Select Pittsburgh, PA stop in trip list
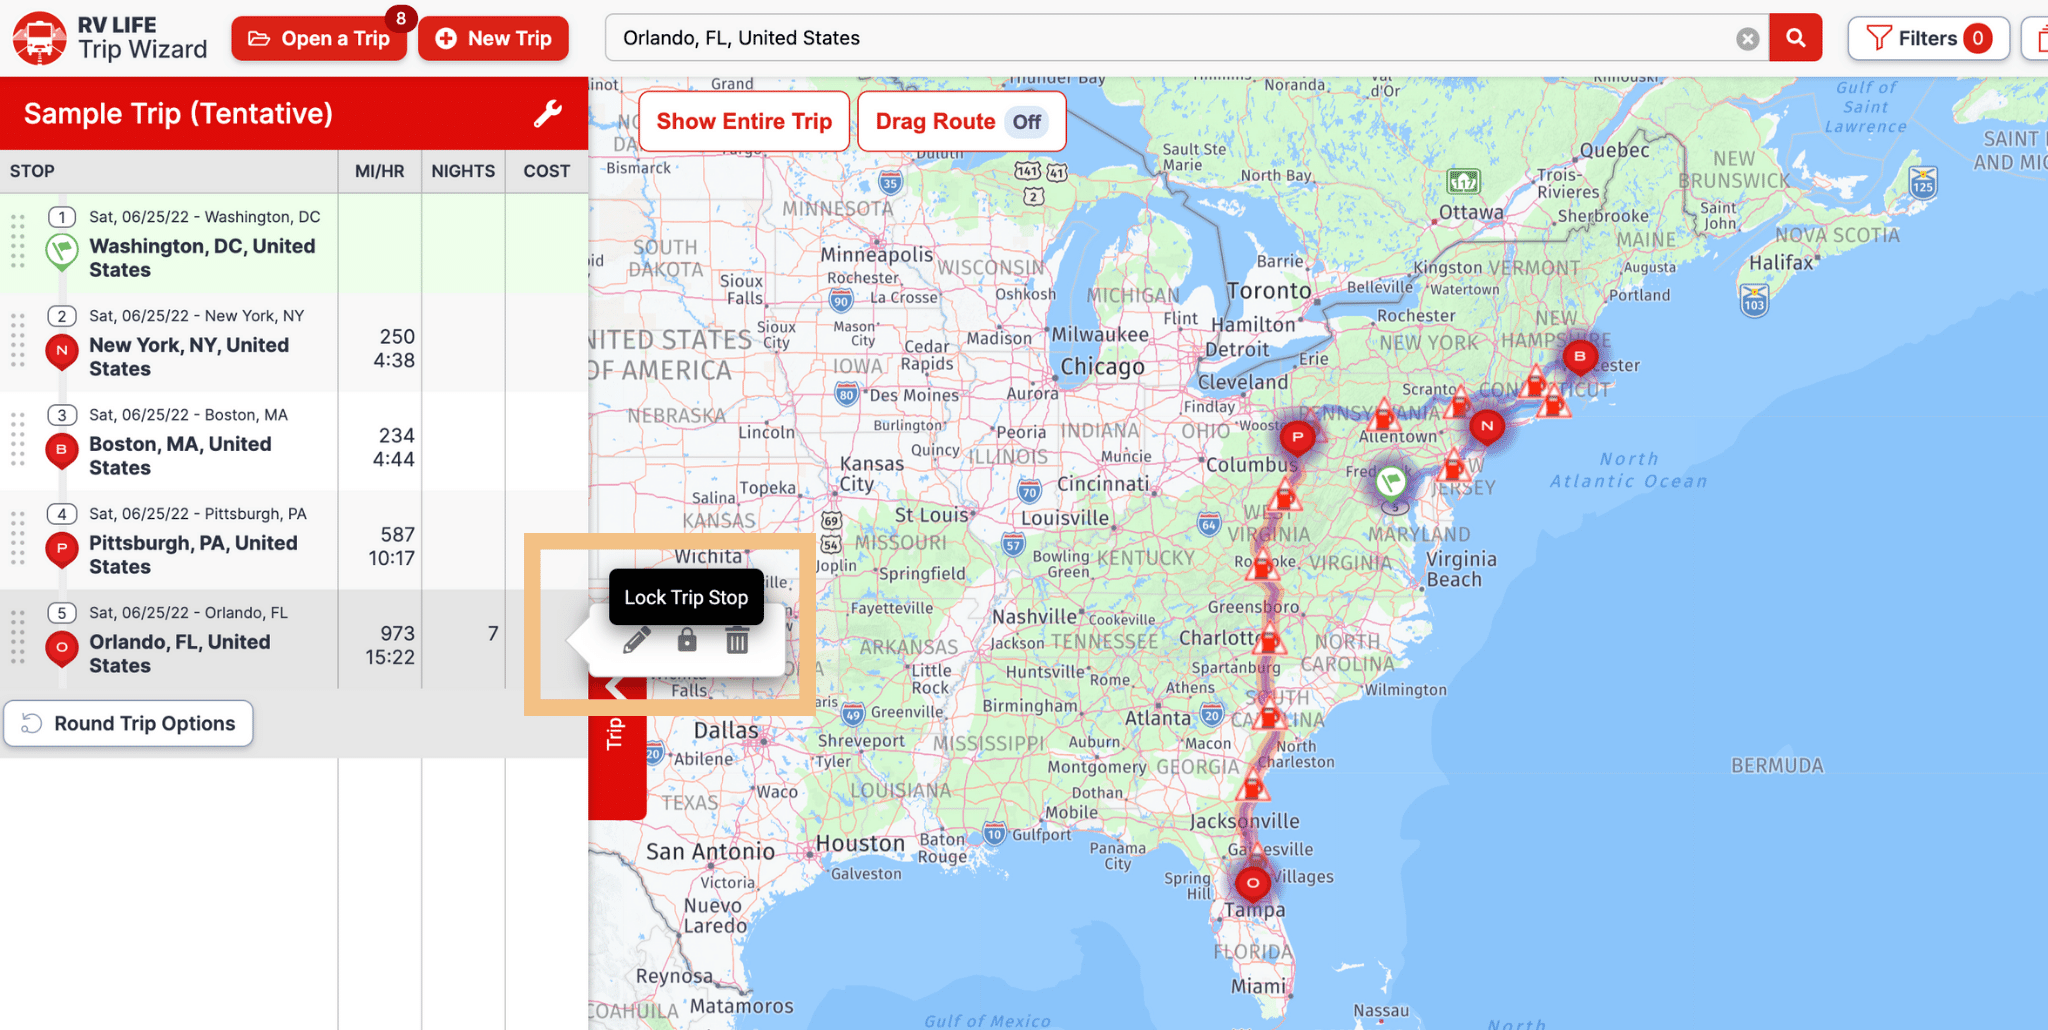This screenshot has height=1030, width=2048. click(294, 541)
